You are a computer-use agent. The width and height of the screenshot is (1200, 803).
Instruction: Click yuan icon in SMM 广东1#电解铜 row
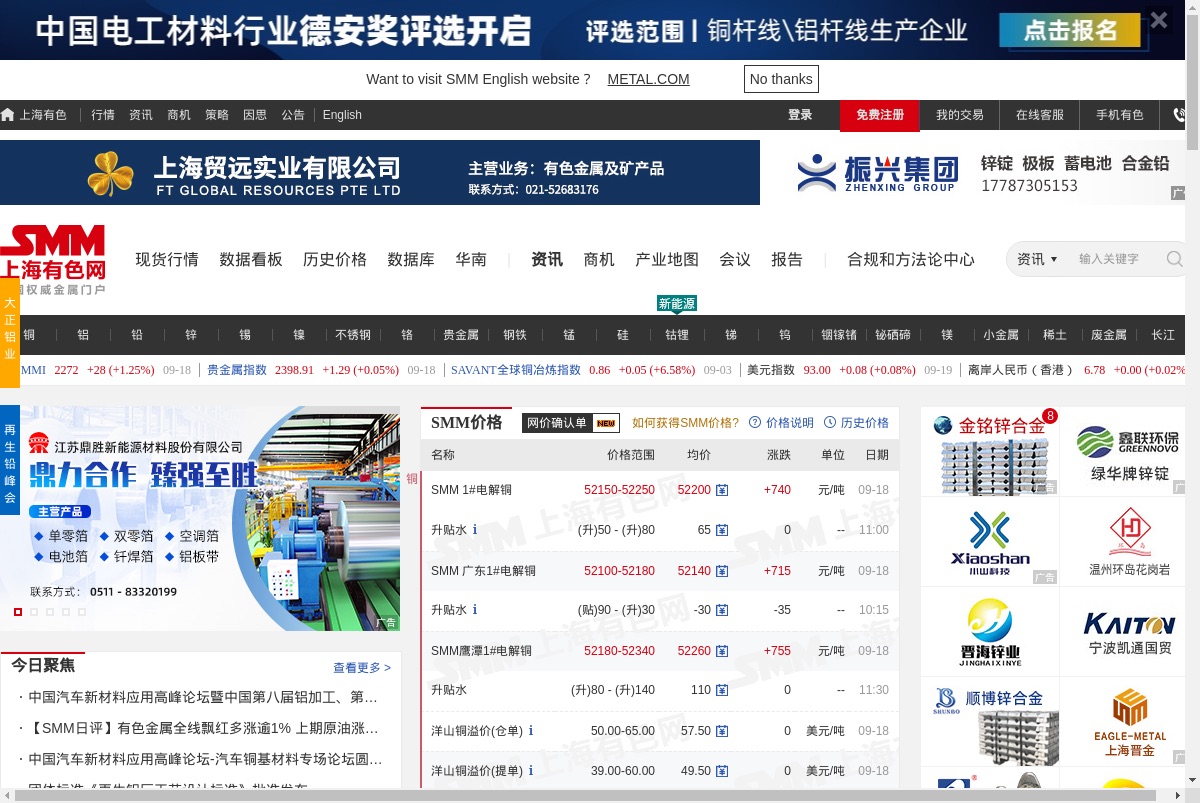pyautogui.click(x=722, y=571)
